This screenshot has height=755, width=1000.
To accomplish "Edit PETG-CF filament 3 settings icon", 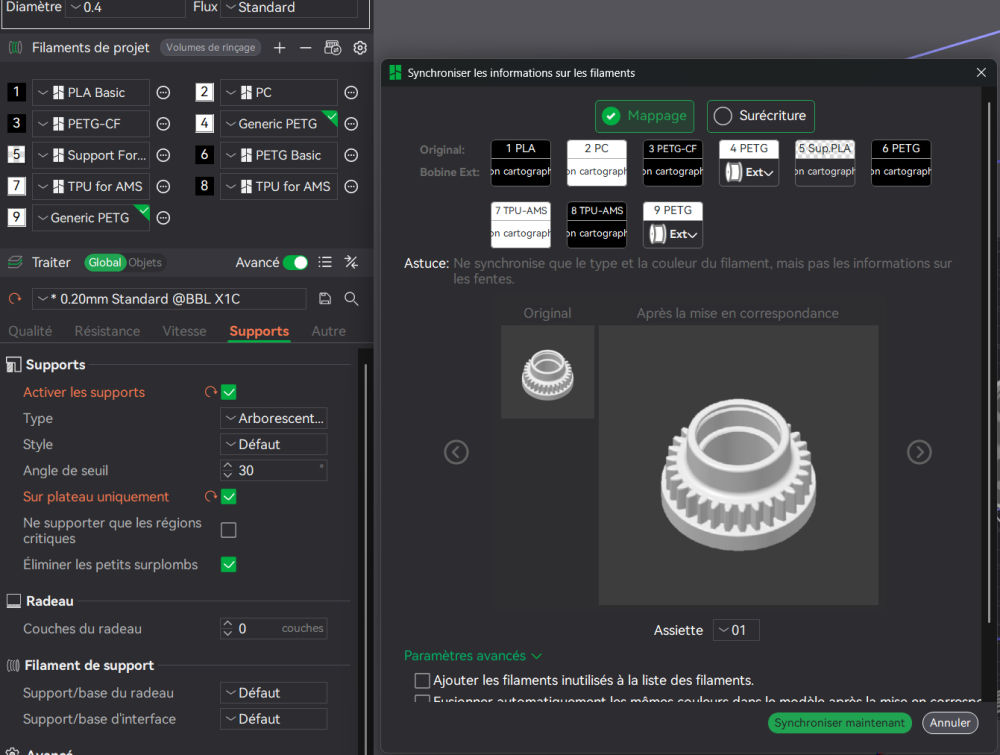I will point(163,124).
